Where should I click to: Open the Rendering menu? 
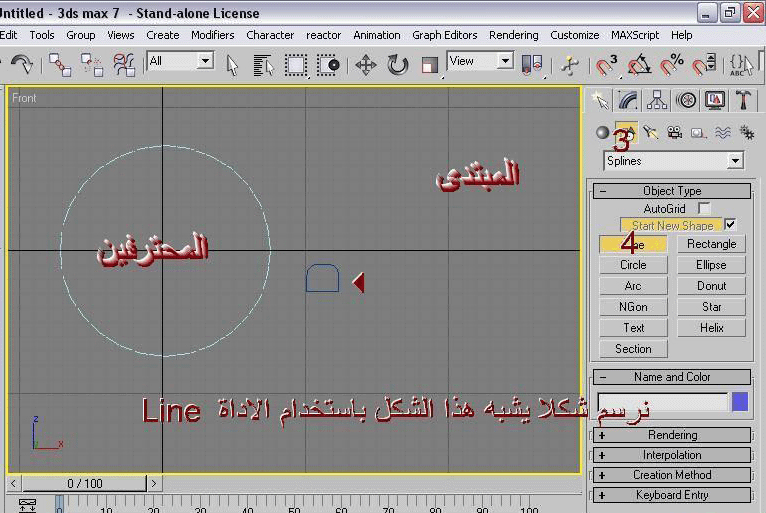[x=513, y=35]
